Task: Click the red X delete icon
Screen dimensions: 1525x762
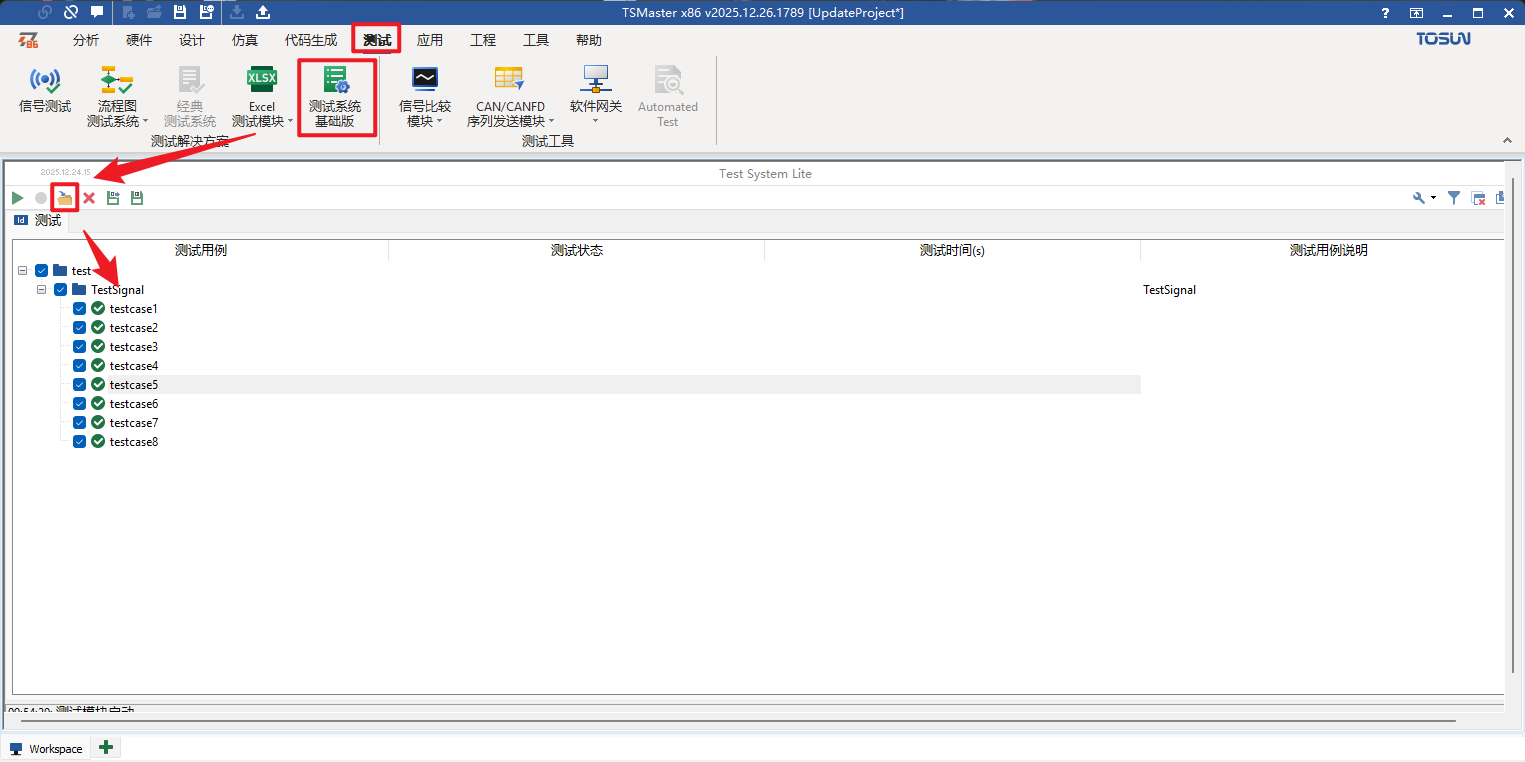Action: (89, 198)
